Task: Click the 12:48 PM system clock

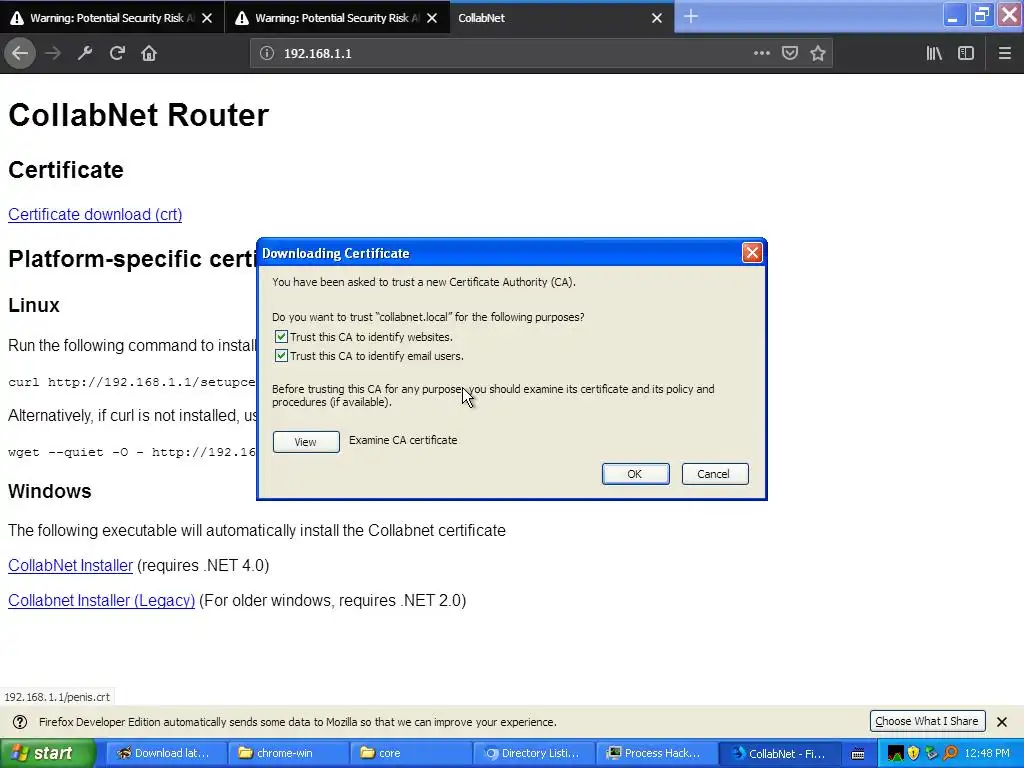Action: tap(987, 754)
